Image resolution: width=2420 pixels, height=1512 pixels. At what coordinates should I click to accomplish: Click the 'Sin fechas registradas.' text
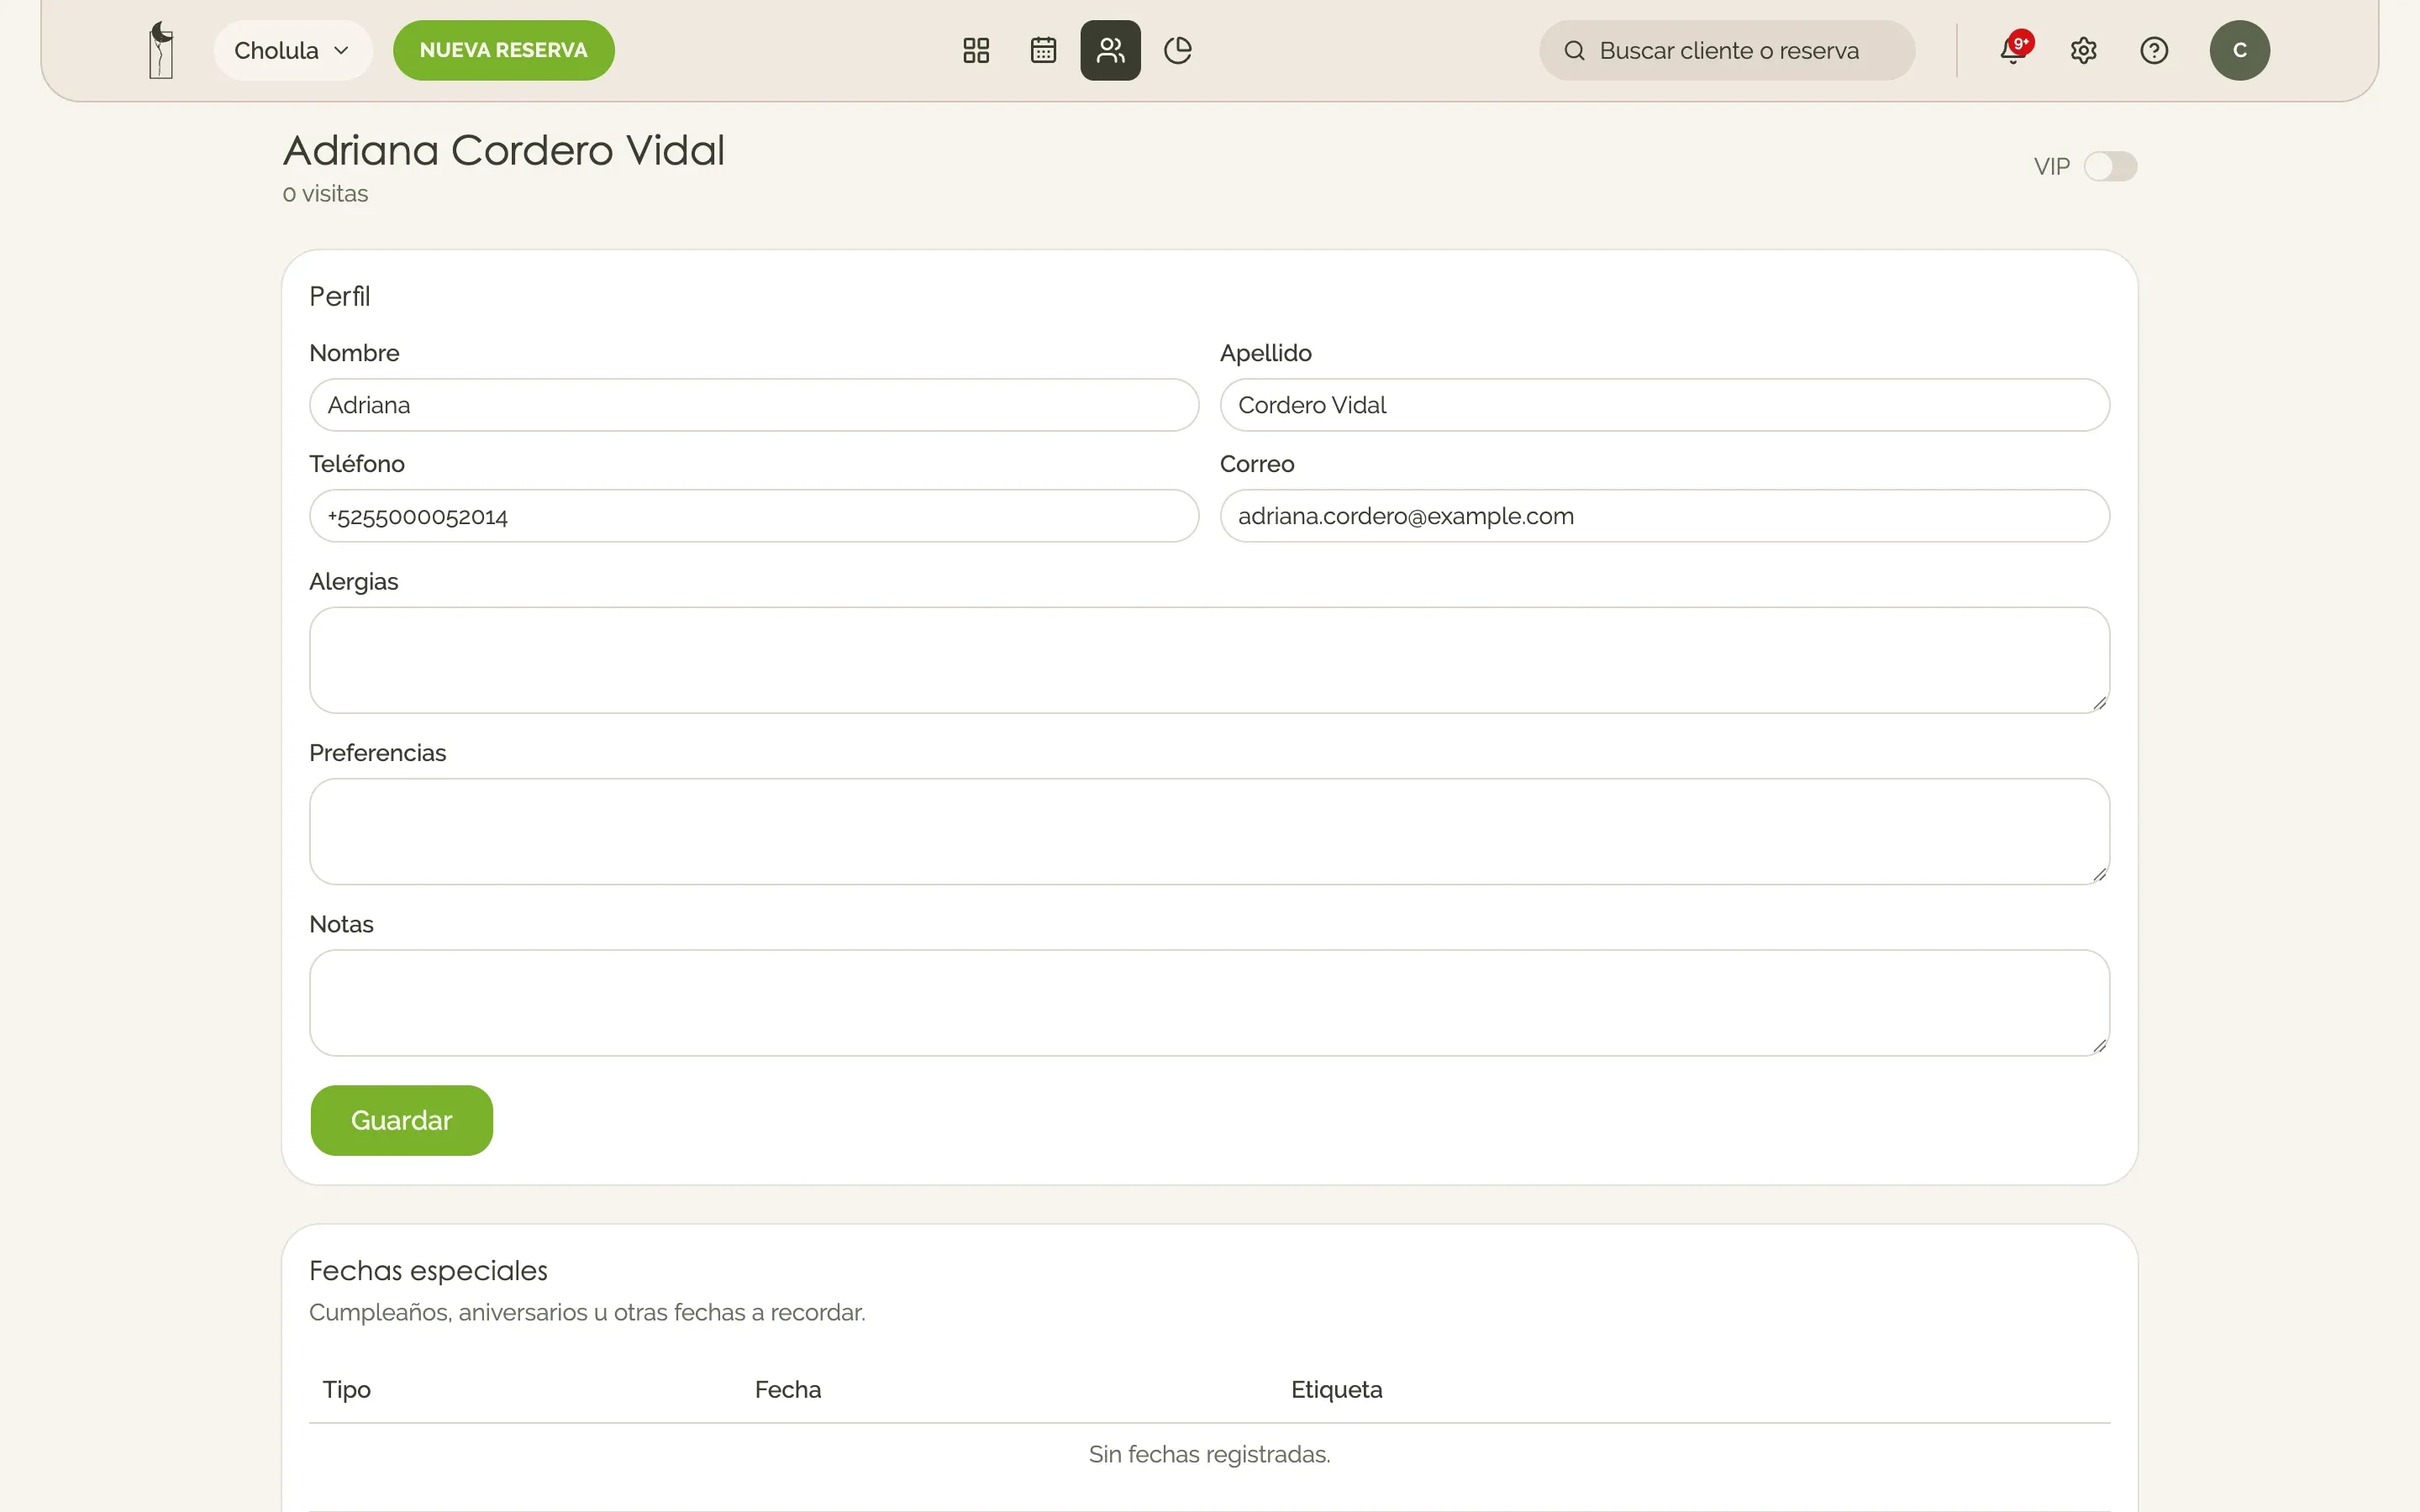pyautogui.click(x=1209, y=1454)
